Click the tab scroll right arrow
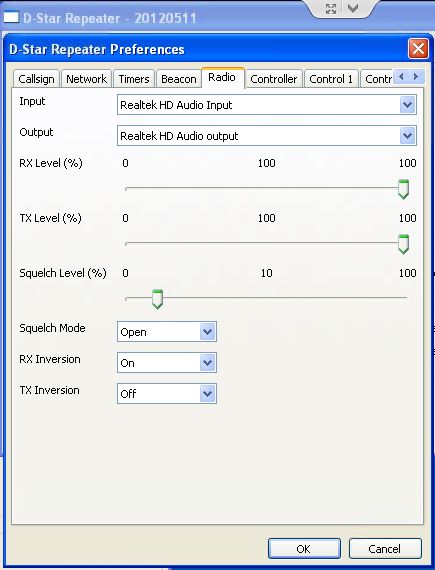Viewport: 435px width, 570px height. [x=416, y=76]
